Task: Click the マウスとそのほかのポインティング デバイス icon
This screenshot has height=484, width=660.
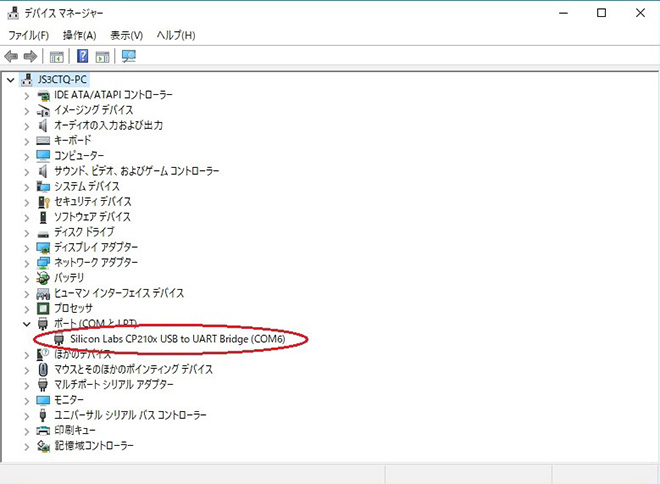Action: pyautogui.click(x=43, y=370)
